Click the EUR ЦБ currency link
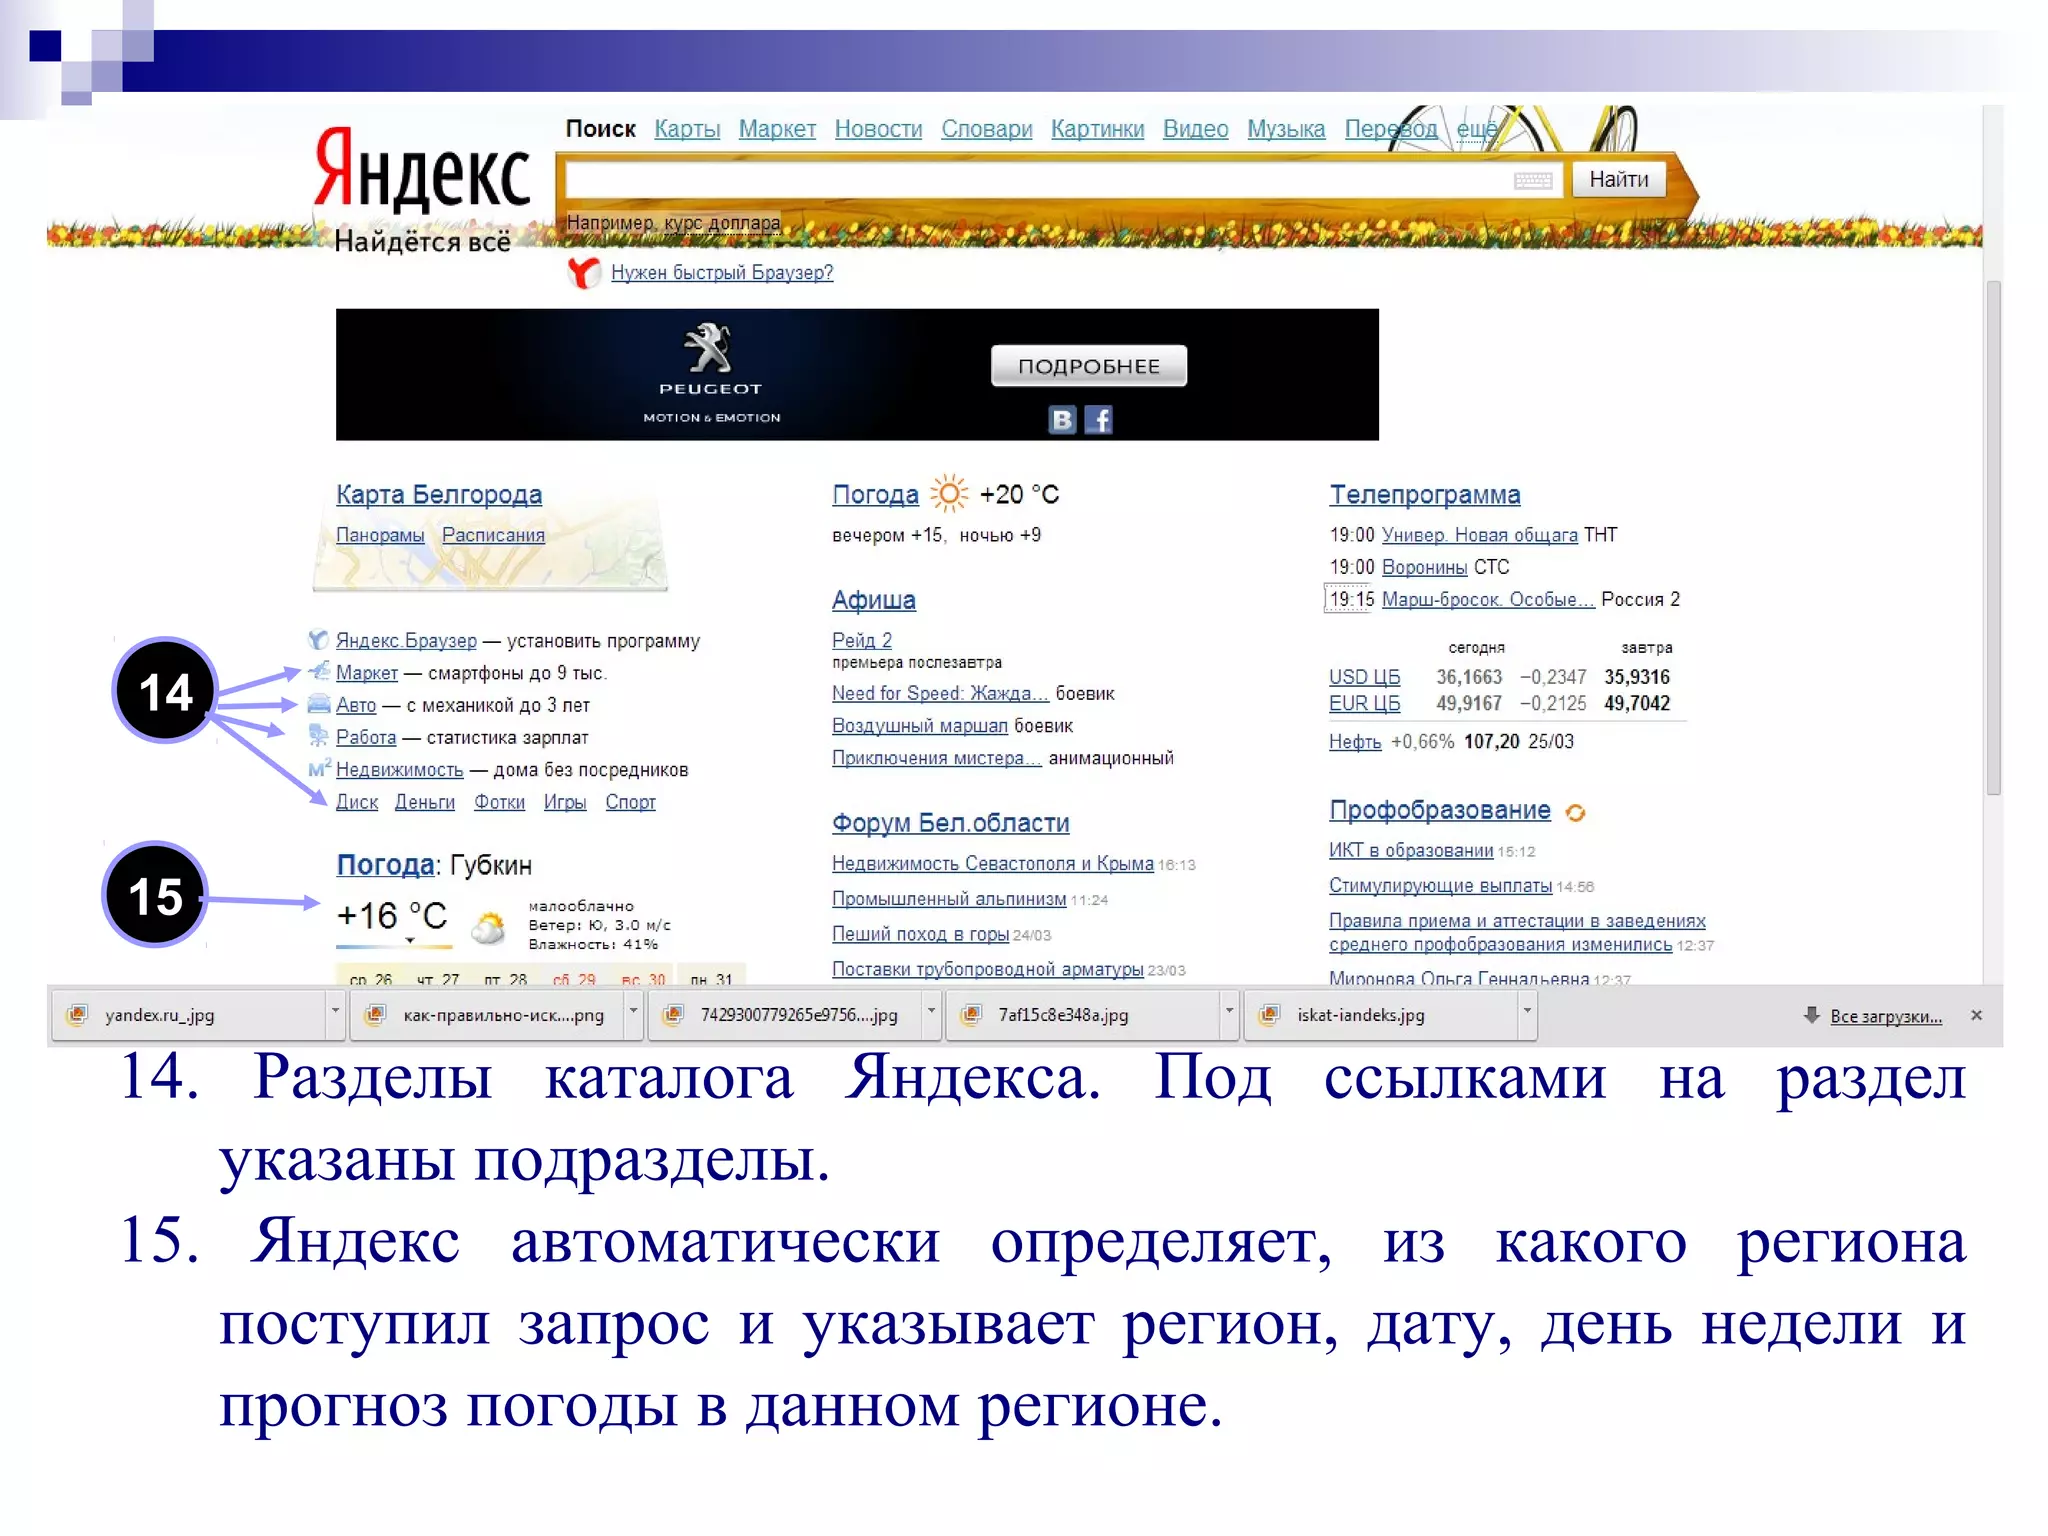 1364,704
